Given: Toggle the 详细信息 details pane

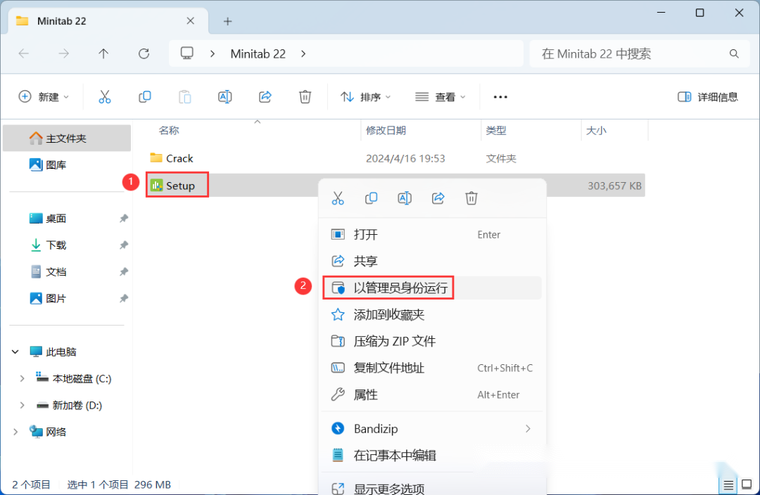Looking at the screenshot, I should point(708,97).
